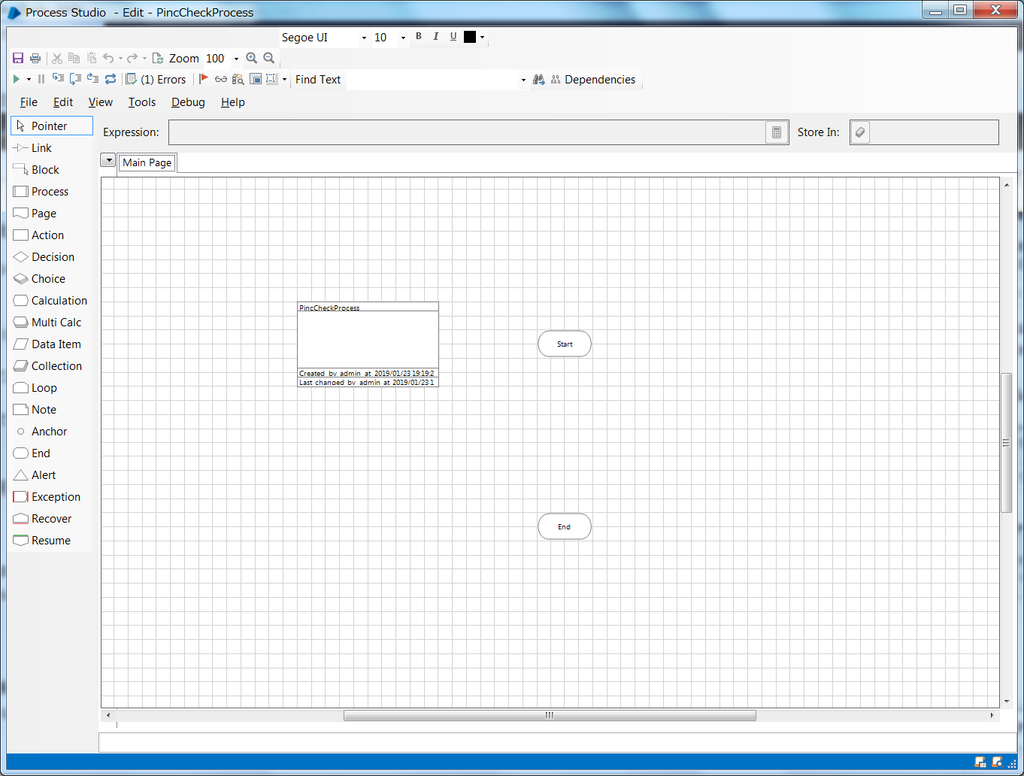The image size is (1024, 776).
Task: Click the Step Over debug icon
Action: 75,79
